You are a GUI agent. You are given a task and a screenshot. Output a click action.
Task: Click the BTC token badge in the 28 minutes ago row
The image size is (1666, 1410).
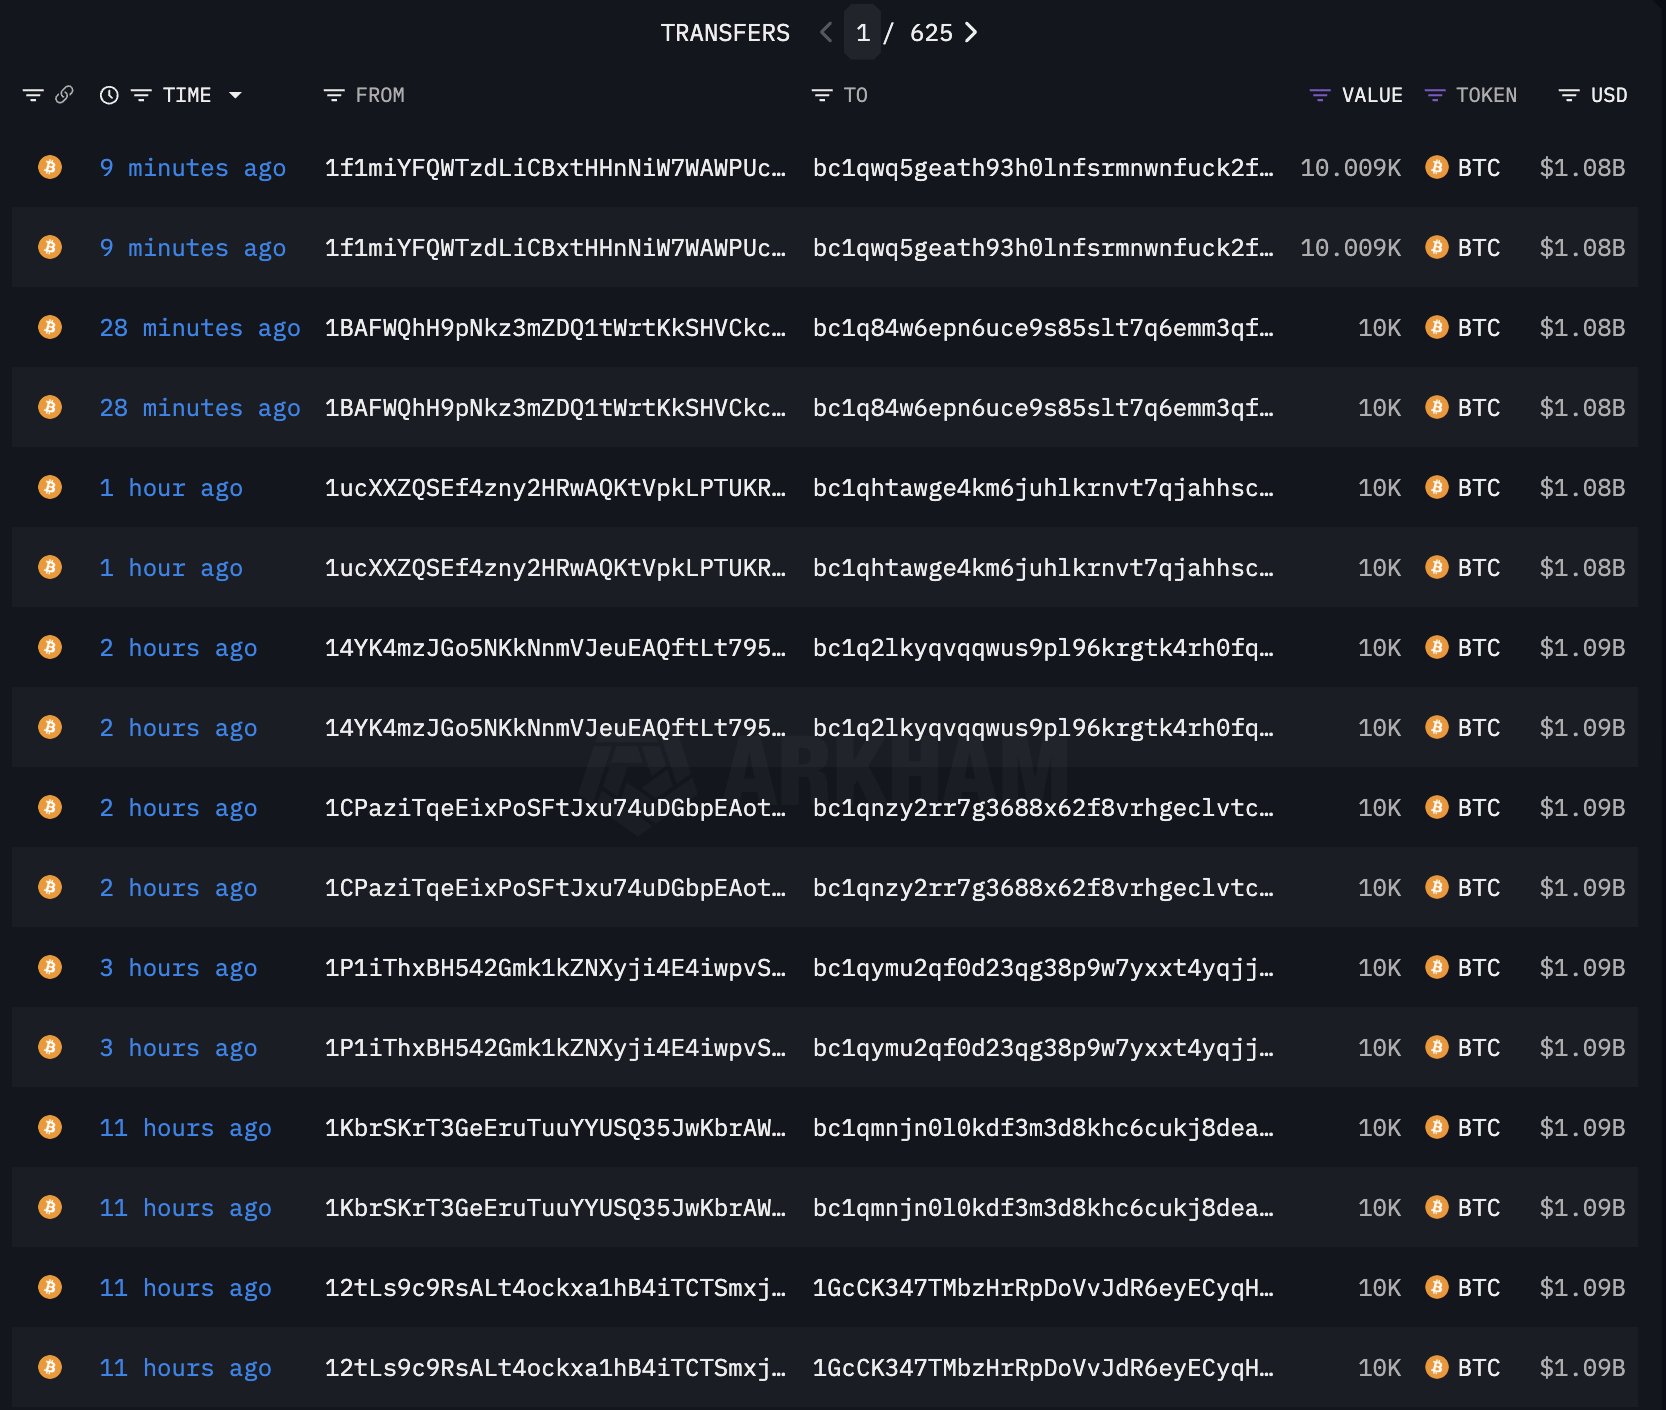click(1463, 327)
